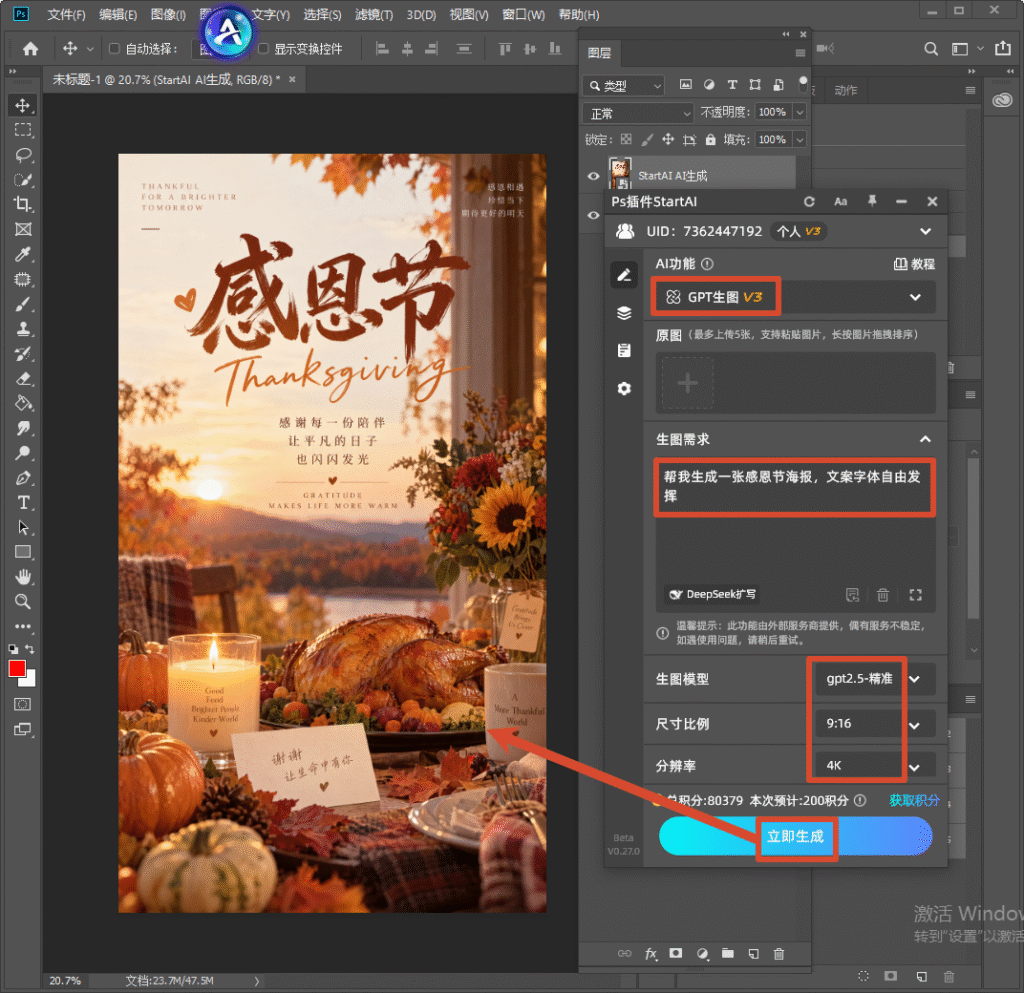Hide the StartAI AI生成 layer

point(593,176)
